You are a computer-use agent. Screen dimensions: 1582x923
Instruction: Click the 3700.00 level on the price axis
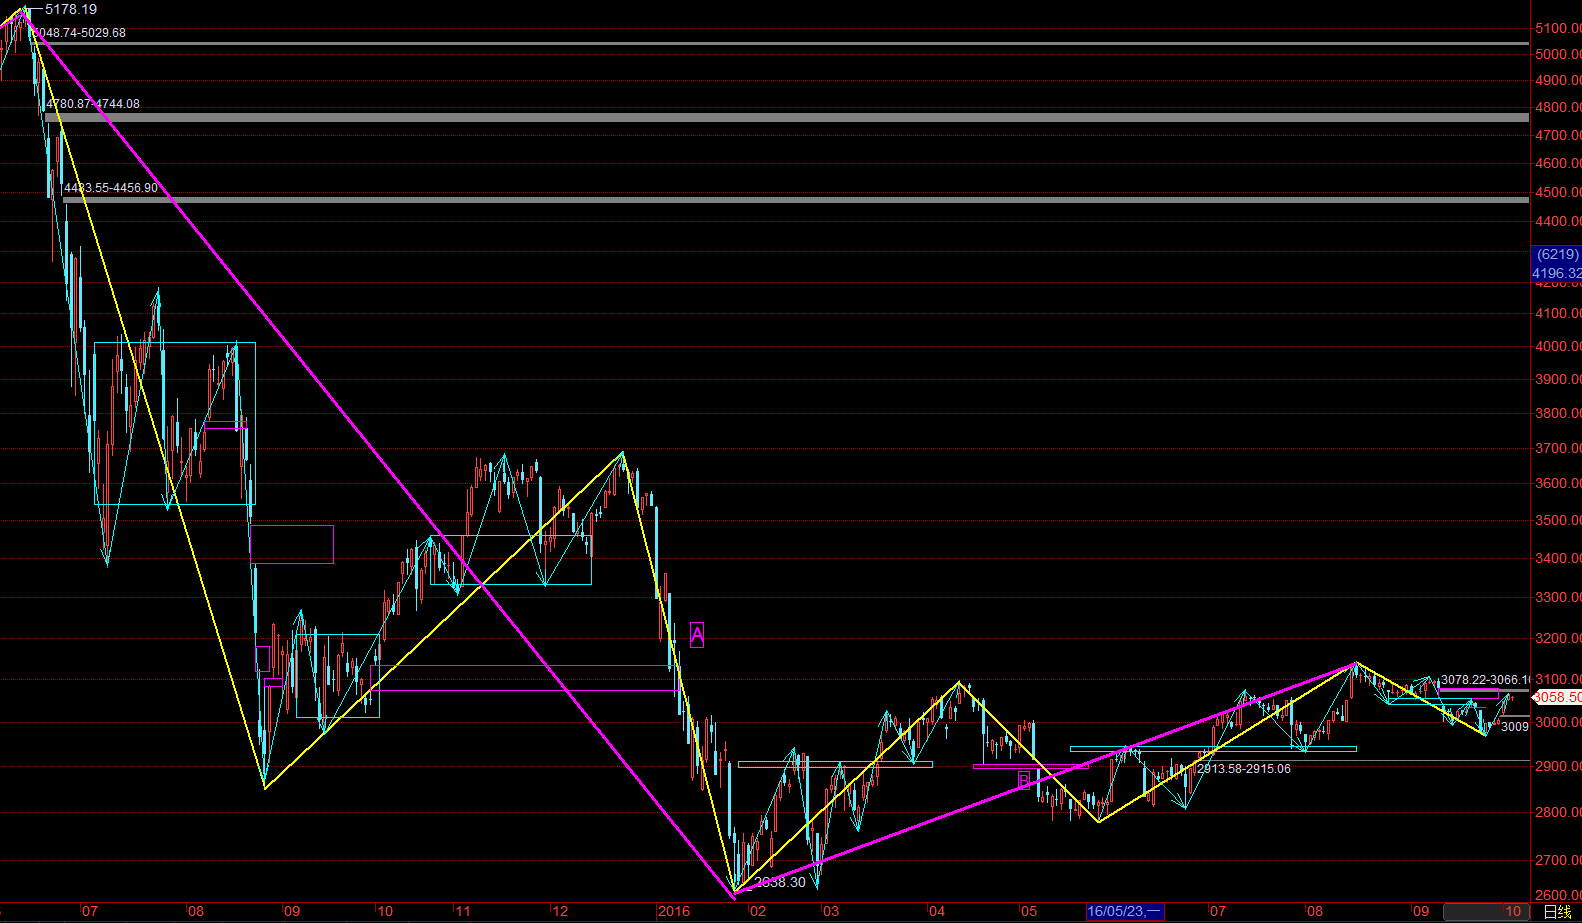click(x=1558, y=448)
